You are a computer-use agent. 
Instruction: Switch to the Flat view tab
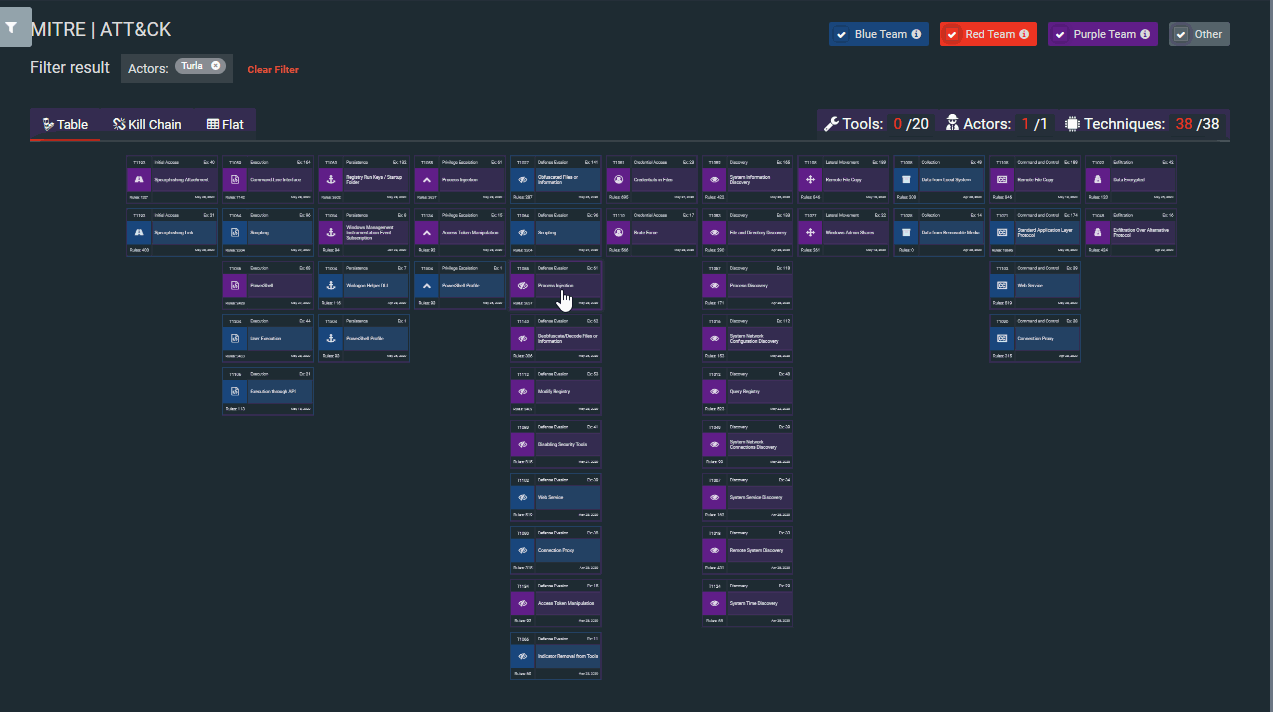[225, 125]
